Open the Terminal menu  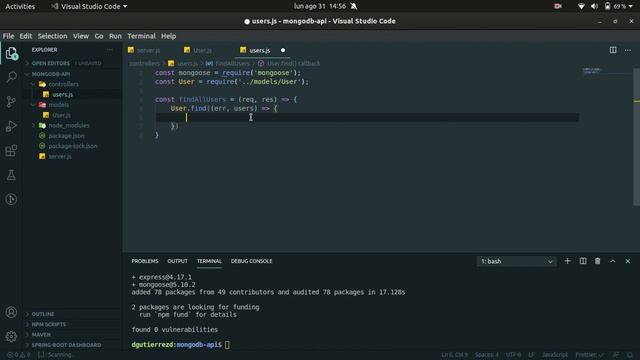[x=141, y=36]
